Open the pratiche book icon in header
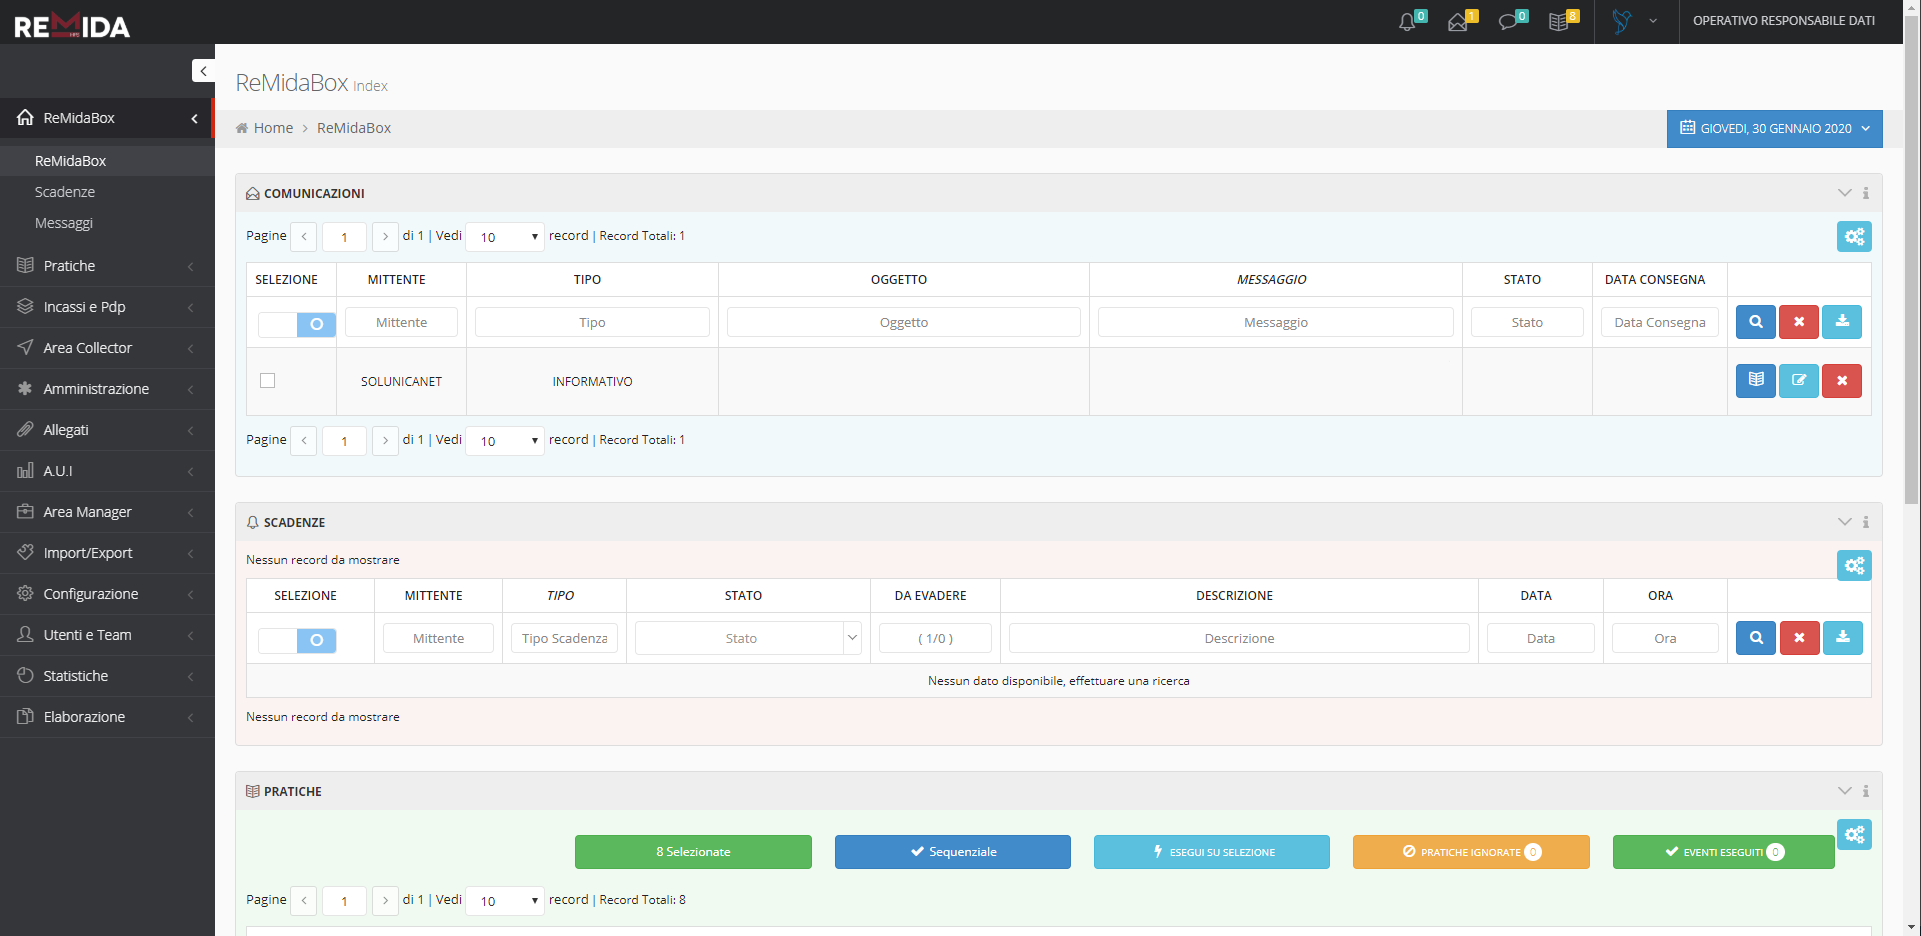Image resolution: width=1921 pixels, height=936 pixels. [x=1558, y=21]
